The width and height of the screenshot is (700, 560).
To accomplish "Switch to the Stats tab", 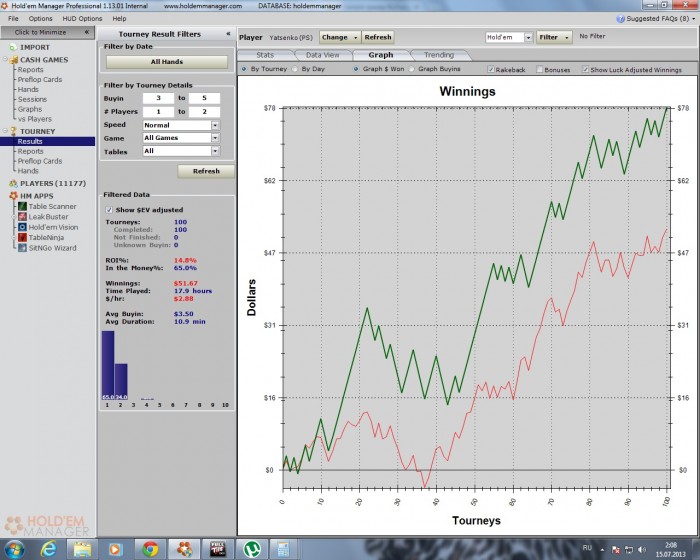I will [265, 55].
